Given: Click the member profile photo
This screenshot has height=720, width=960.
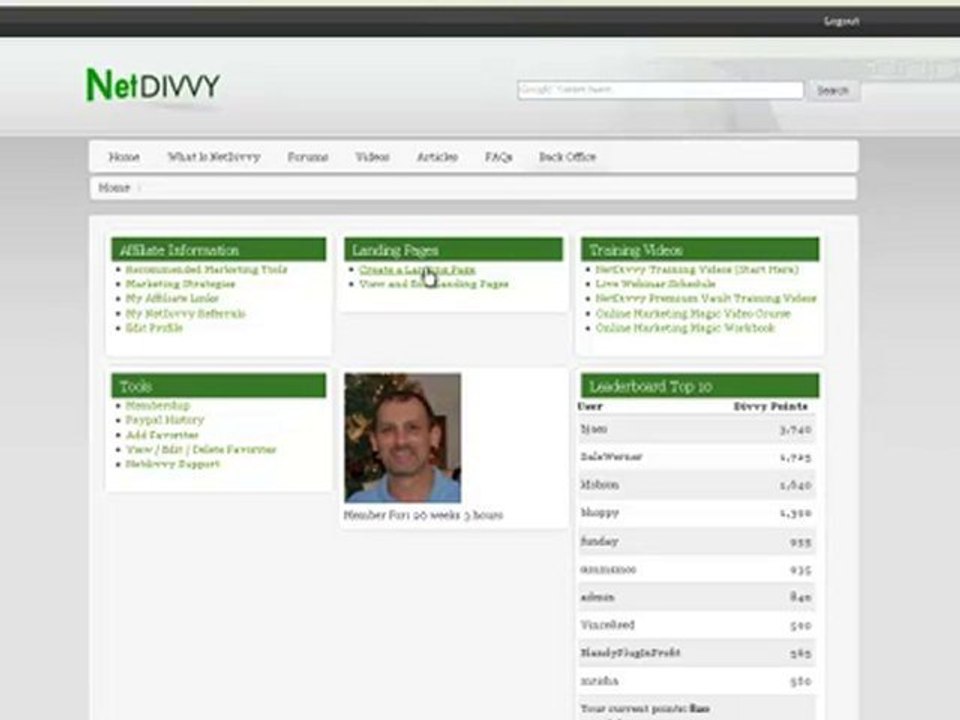Looking at the screenshot, I should pos(402,438).
